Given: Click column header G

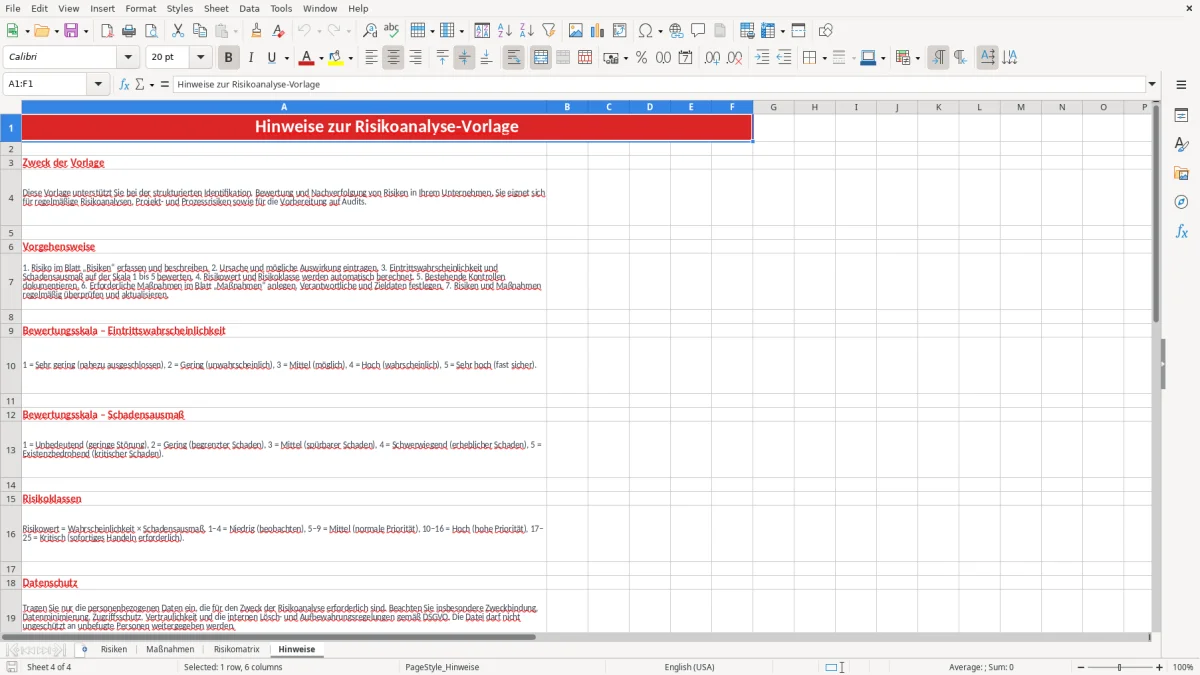Looking at the screenshot, I should tap(773, 107).
